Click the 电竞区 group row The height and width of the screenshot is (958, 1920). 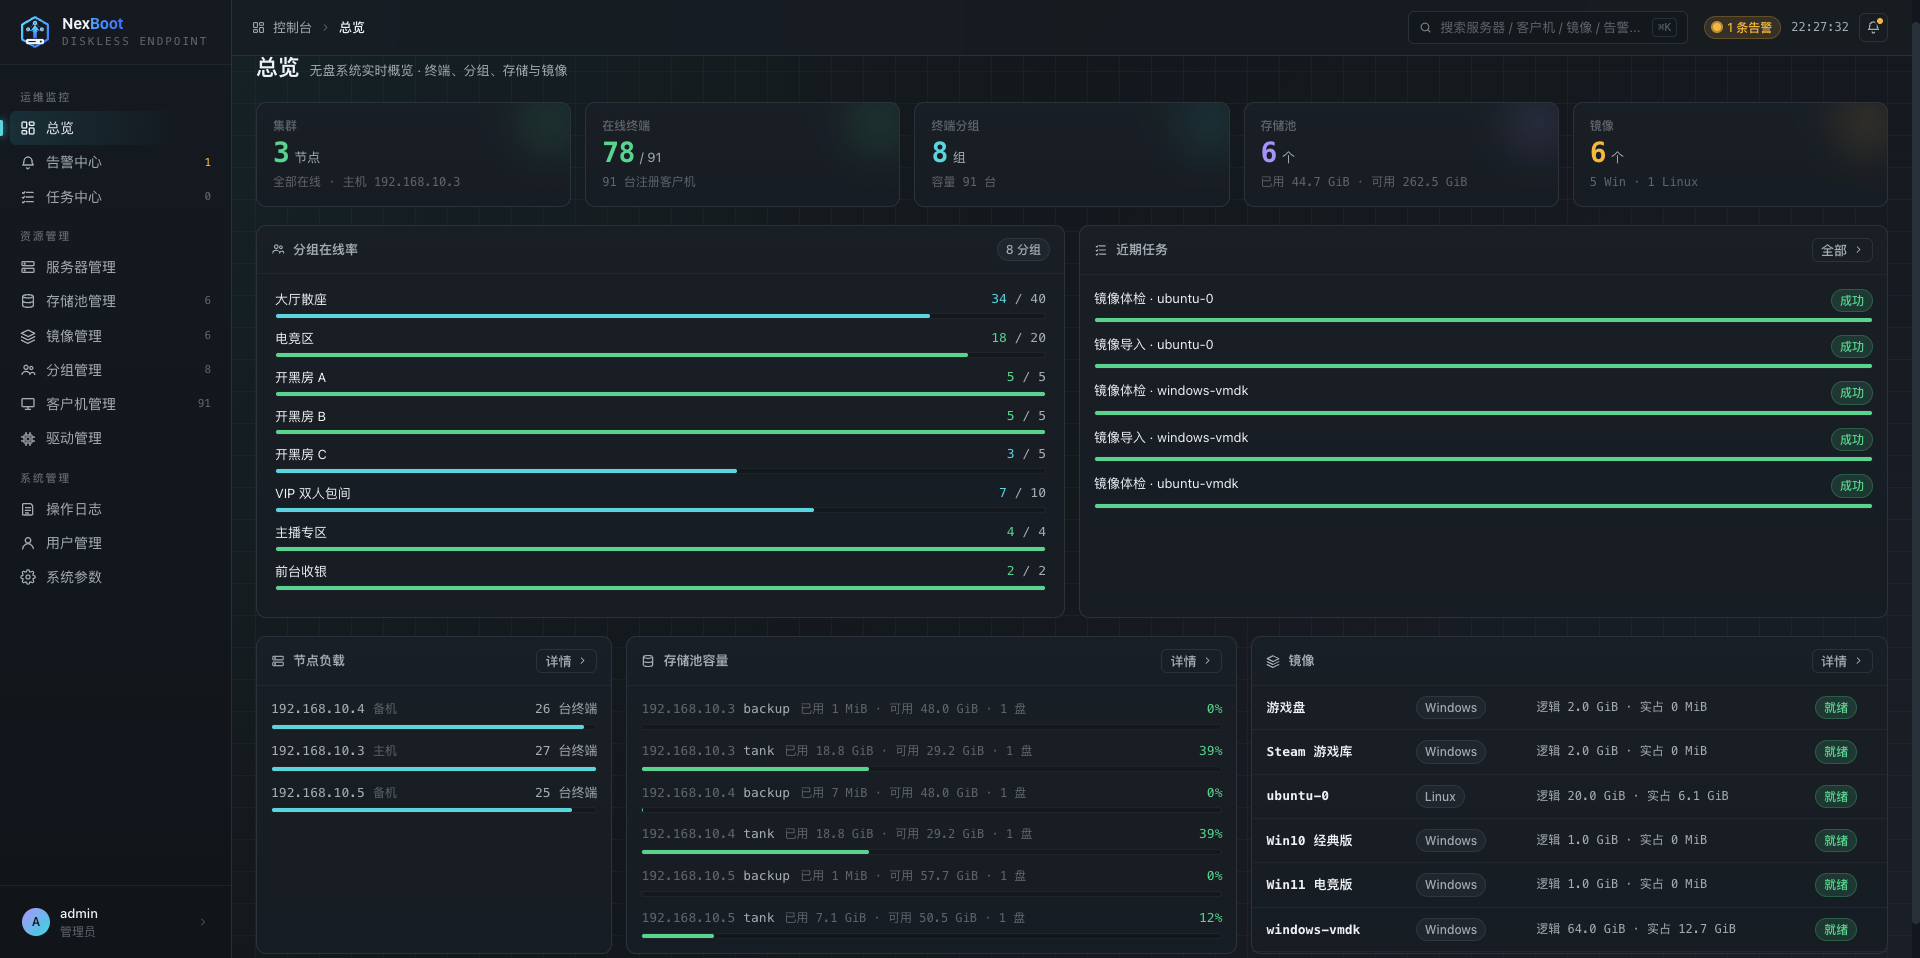tap(660, 344)
